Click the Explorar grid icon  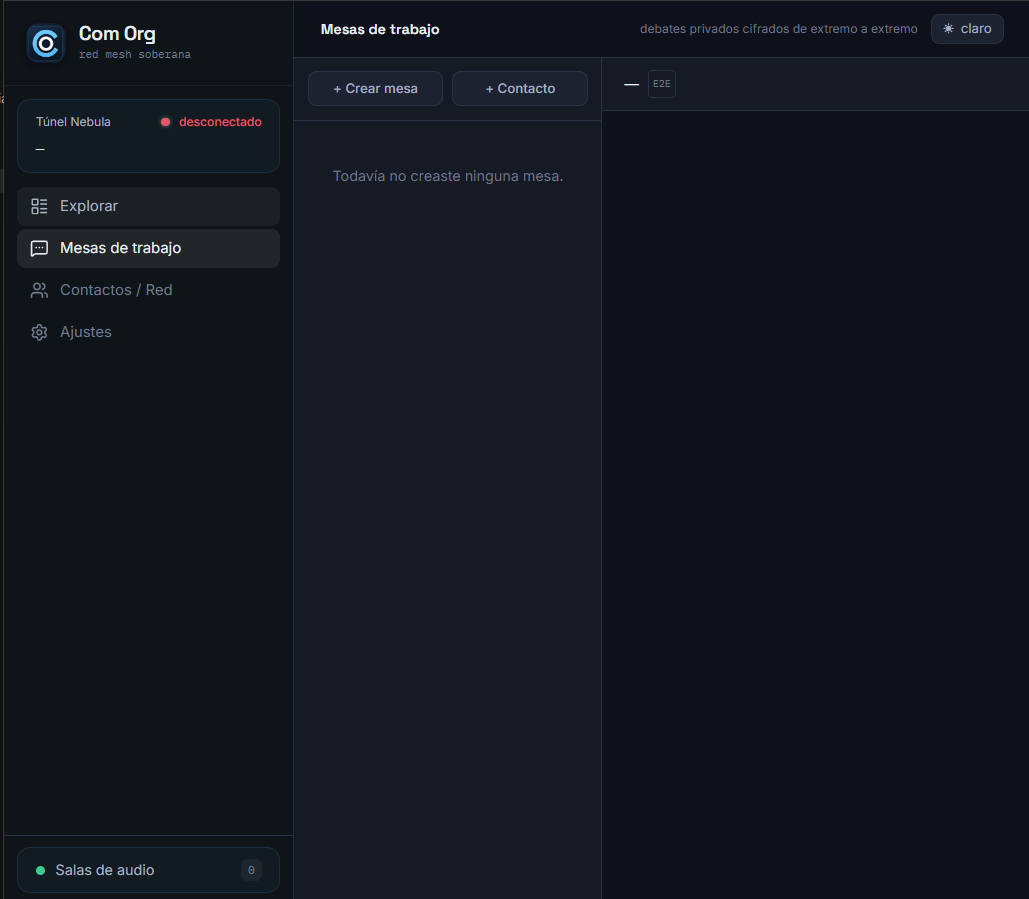click(x=39, y=207)
